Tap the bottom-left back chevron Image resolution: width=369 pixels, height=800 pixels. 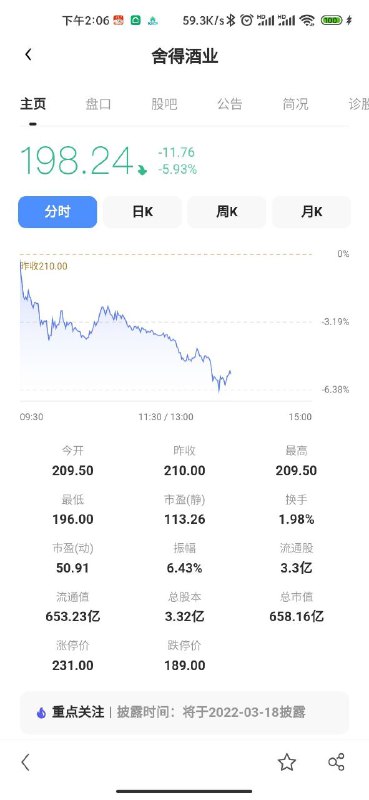click(26, 762)
